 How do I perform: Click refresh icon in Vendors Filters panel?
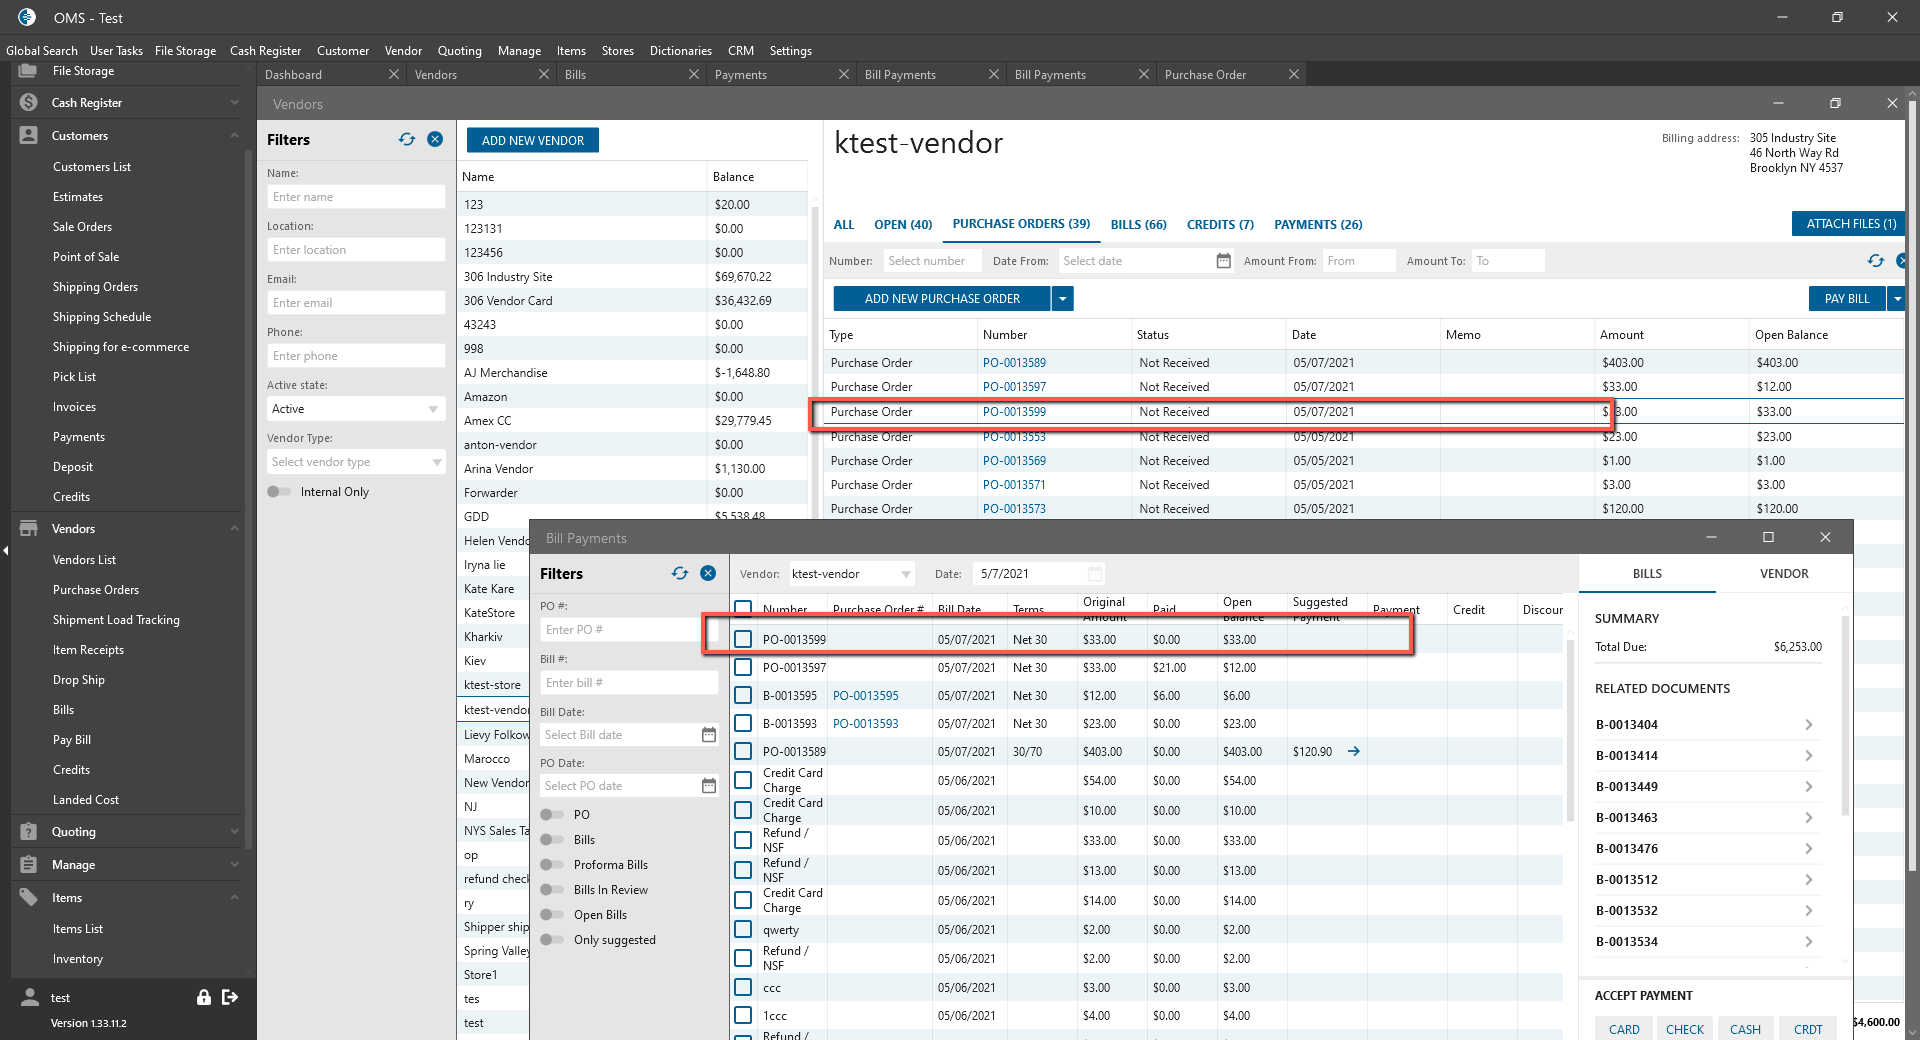(x=406, y=140)
